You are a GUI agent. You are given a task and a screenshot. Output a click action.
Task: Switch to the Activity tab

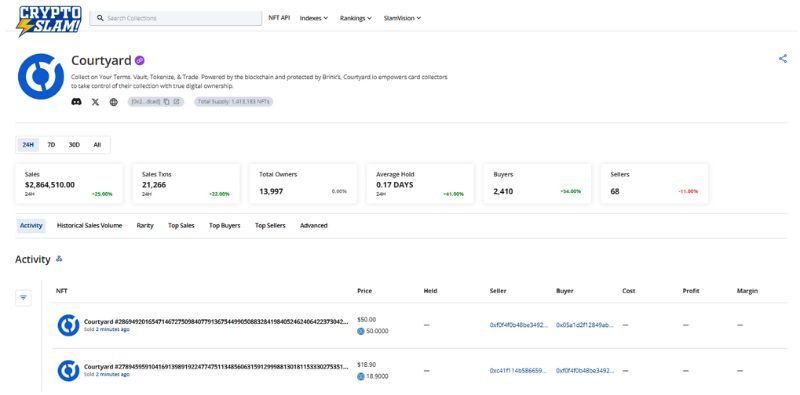pyautogui.click(x=31, y=226)
